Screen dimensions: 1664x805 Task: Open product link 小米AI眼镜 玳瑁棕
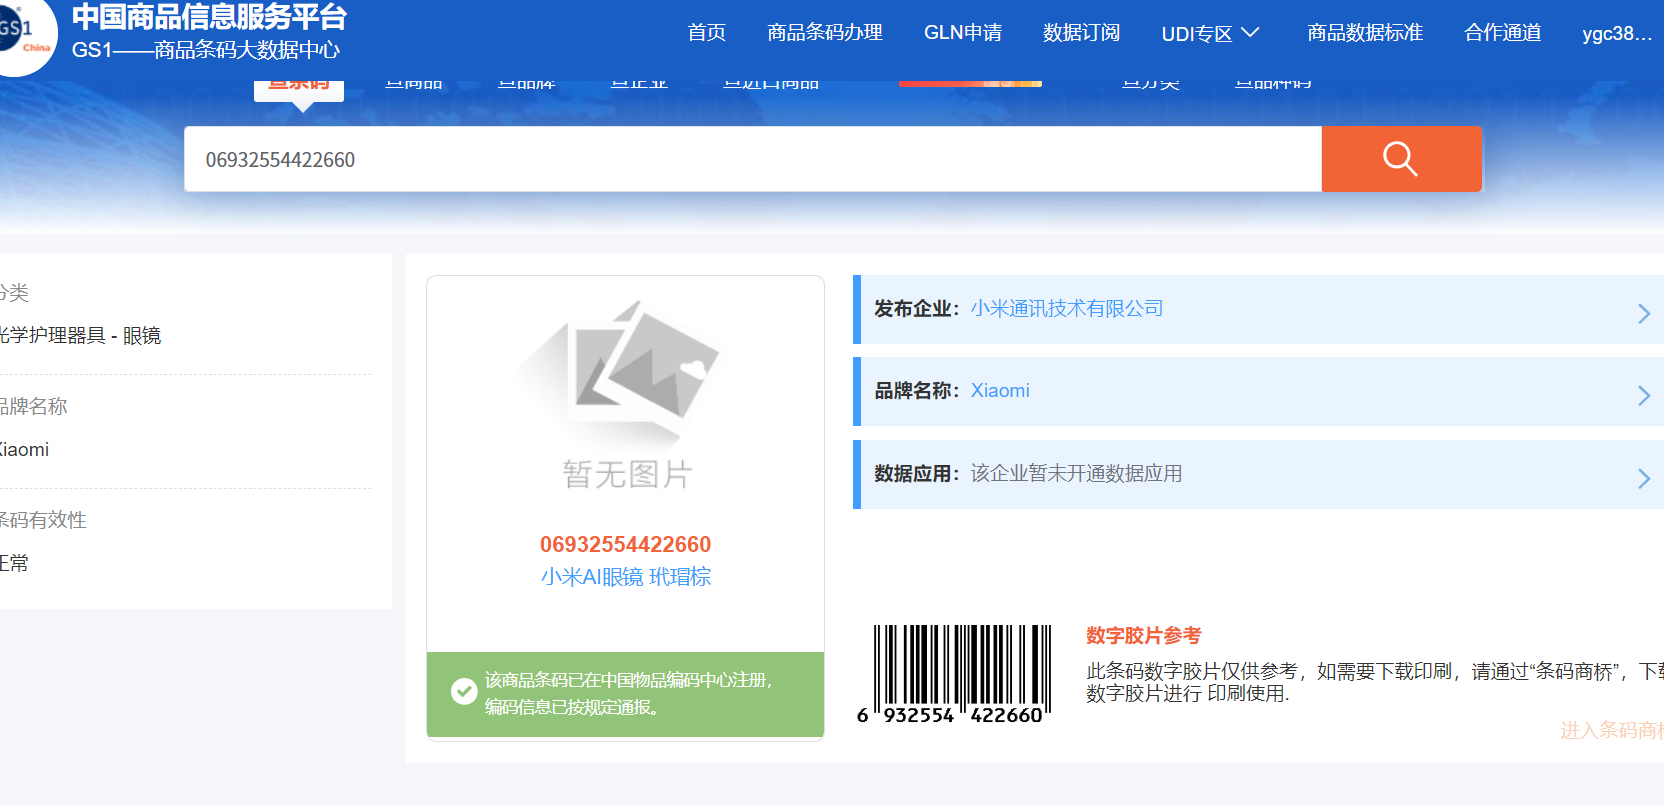[626, 576]
